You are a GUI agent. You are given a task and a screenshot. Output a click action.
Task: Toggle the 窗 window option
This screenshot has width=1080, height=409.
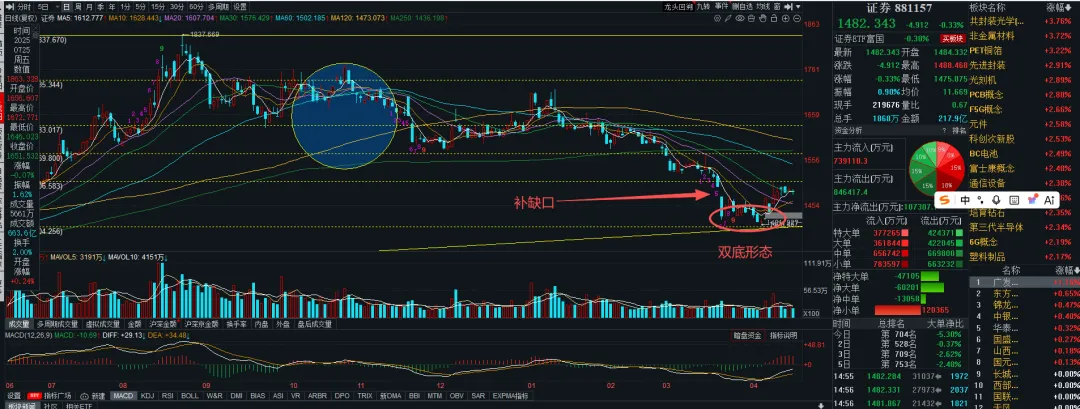coord(777,7)
